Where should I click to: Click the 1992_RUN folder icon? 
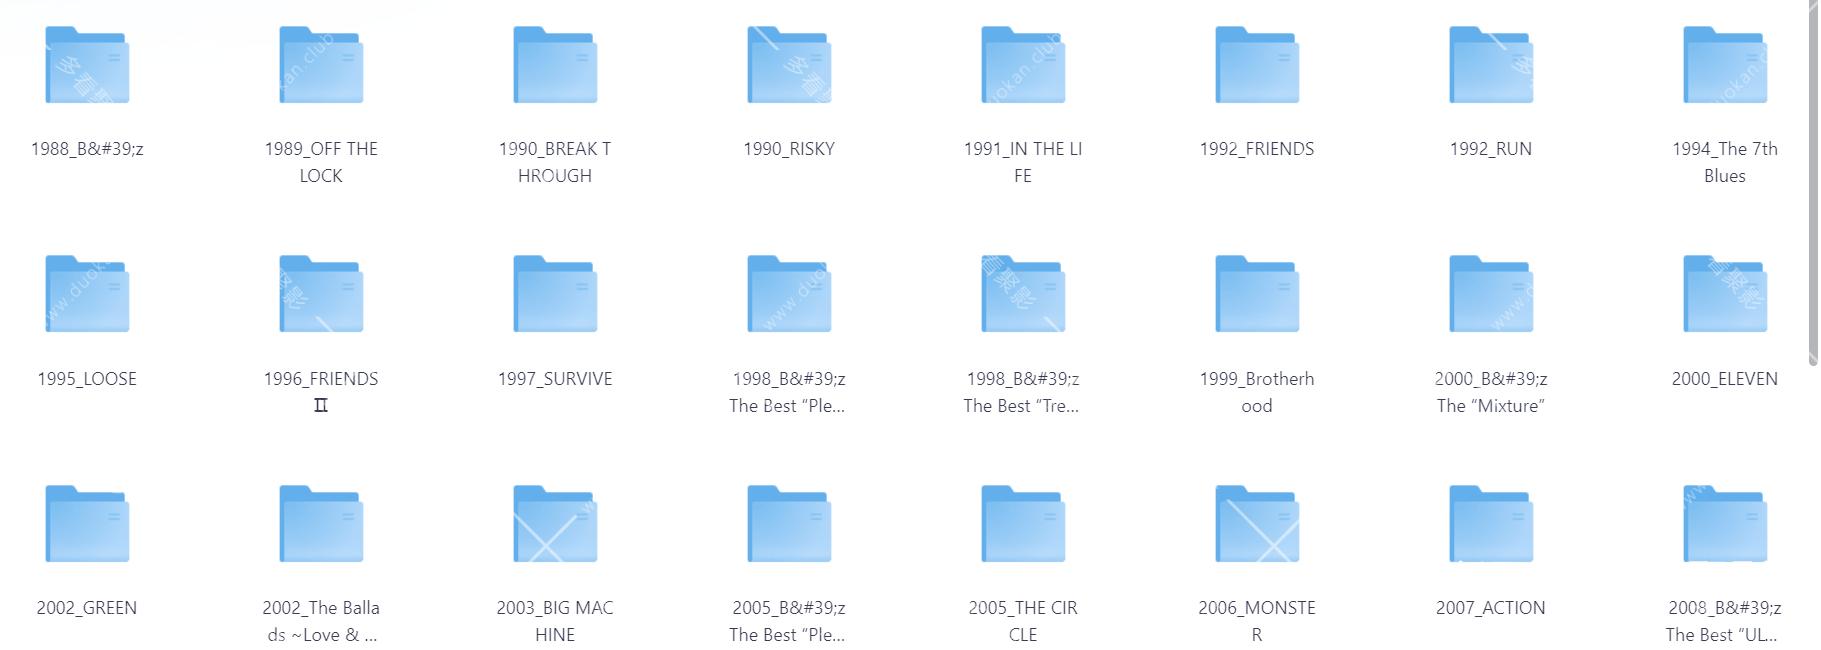[1491, 66]
